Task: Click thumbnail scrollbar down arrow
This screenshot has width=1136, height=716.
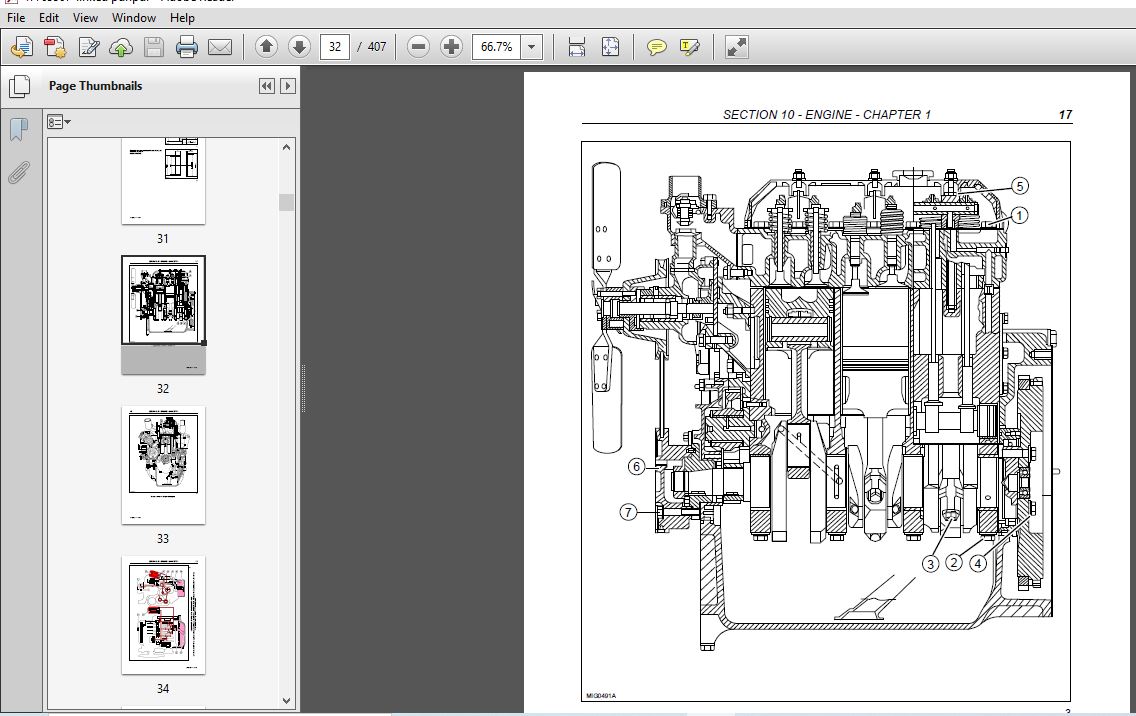Action: click(x=286, y=701)
